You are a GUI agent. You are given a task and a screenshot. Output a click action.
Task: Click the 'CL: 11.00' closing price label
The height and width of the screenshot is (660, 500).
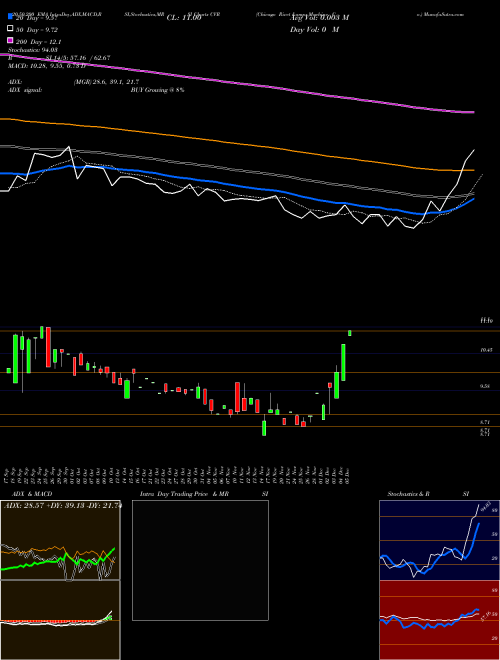coord(184,18)
